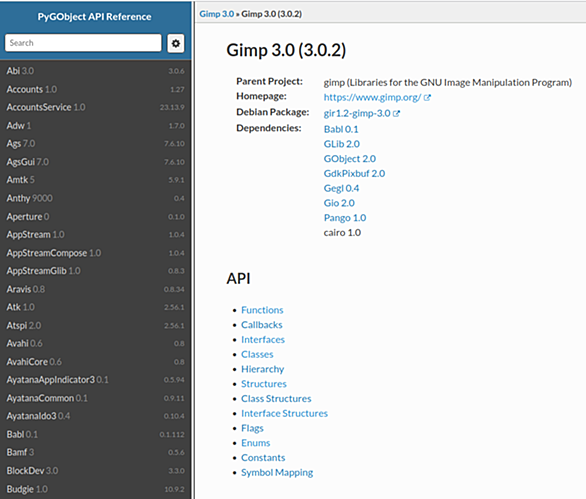Select AppStream 1.0 in the sidebar
The height and width of the screenshot is (499, 586).
click(95, 235)
